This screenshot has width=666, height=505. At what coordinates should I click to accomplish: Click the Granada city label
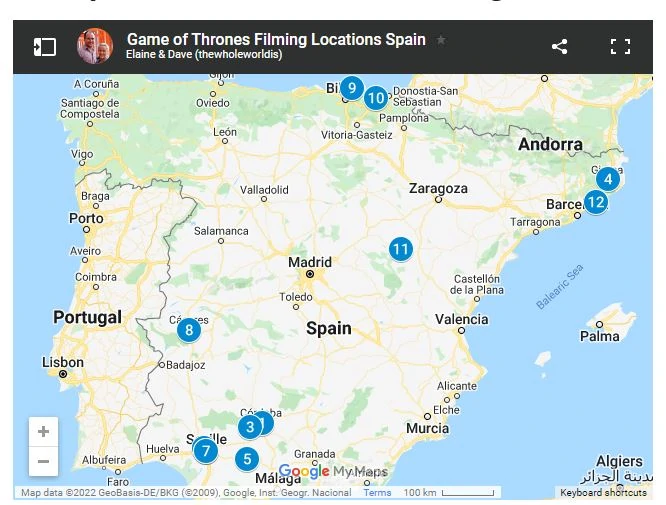click(314, 454)
